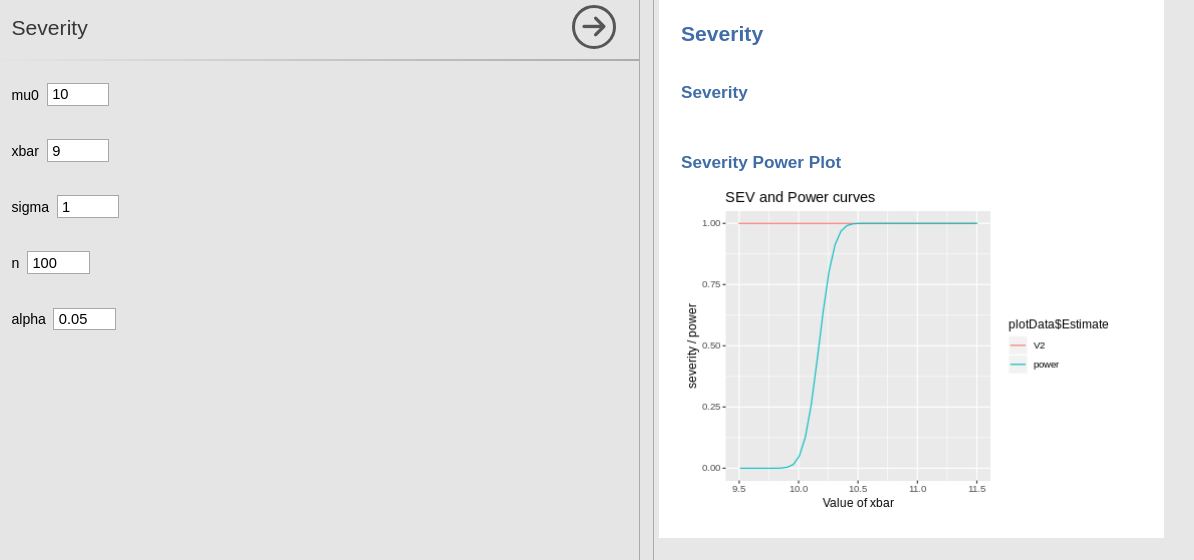Click the power teal legend swatch

[1018, 365]
